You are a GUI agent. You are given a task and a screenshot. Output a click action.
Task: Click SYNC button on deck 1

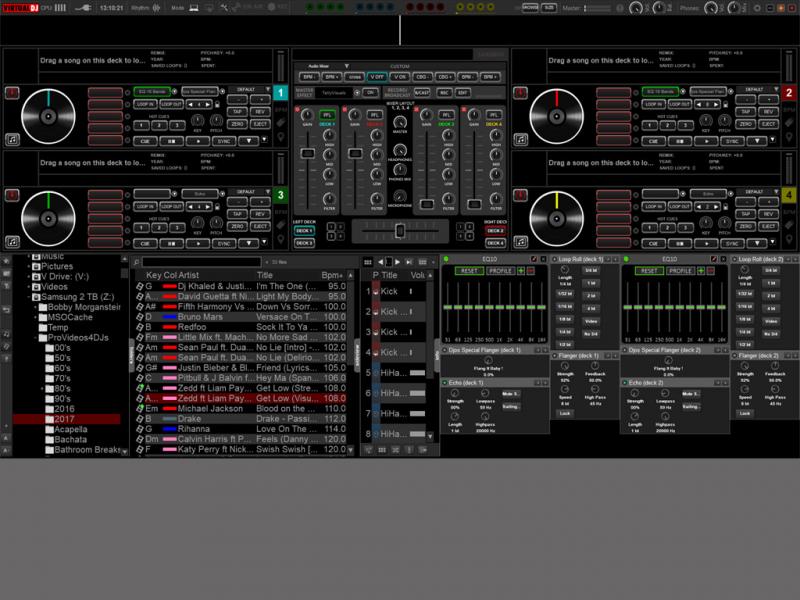coord(223,141)
